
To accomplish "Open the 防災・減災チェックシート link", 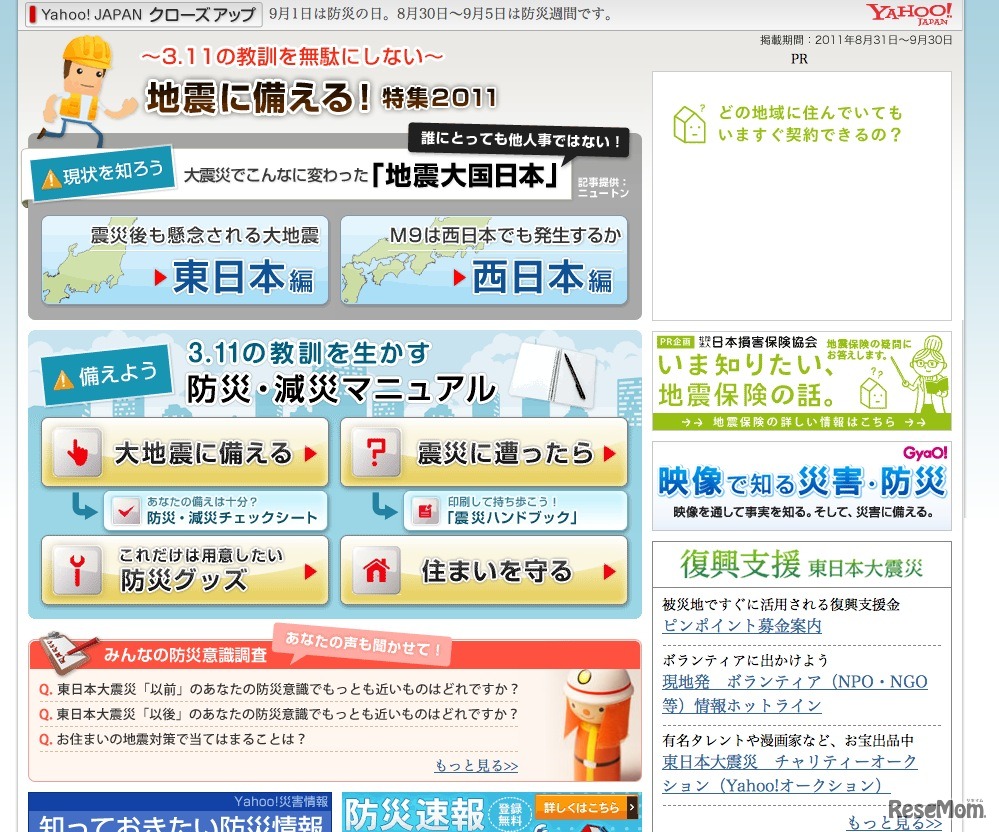I will click(x=216, y=511).
